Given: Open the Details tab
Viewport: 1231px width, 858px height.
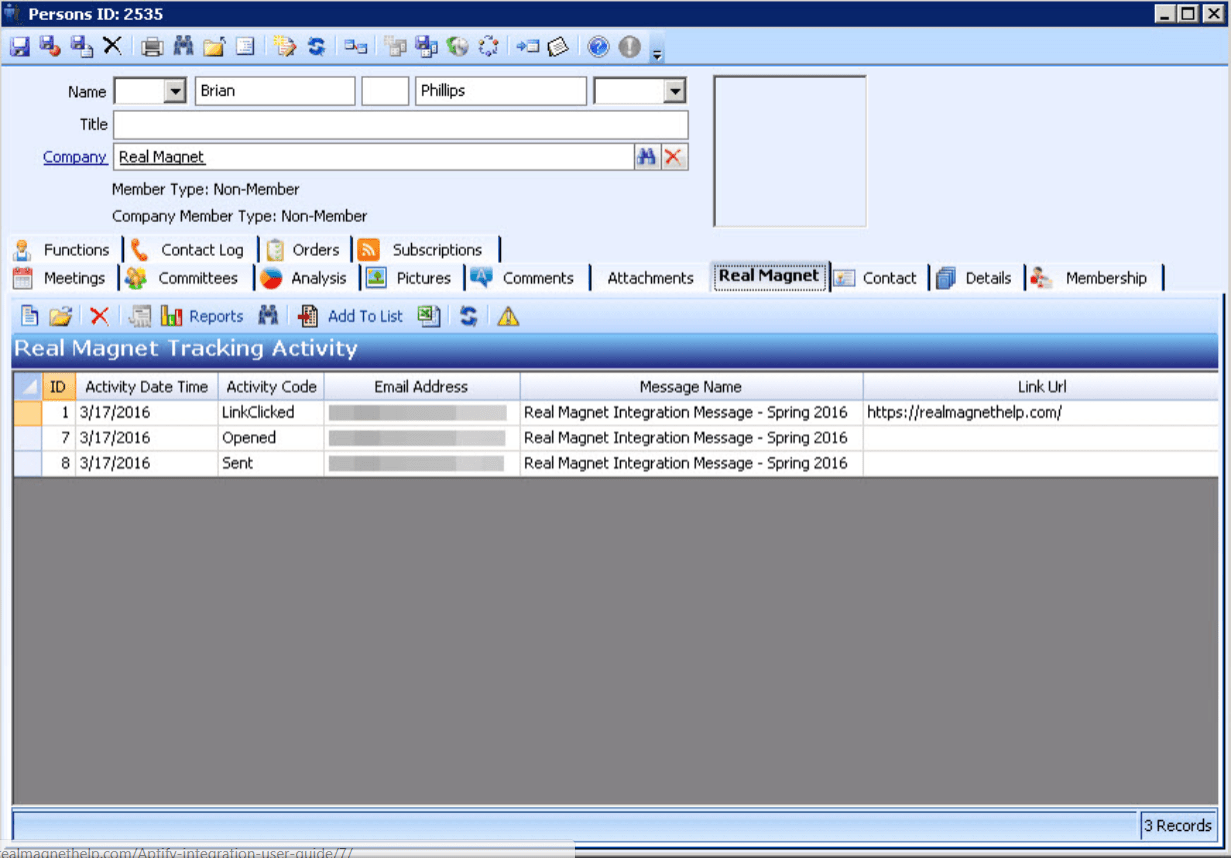Looking at the screenshot, I should coord(977,278).
